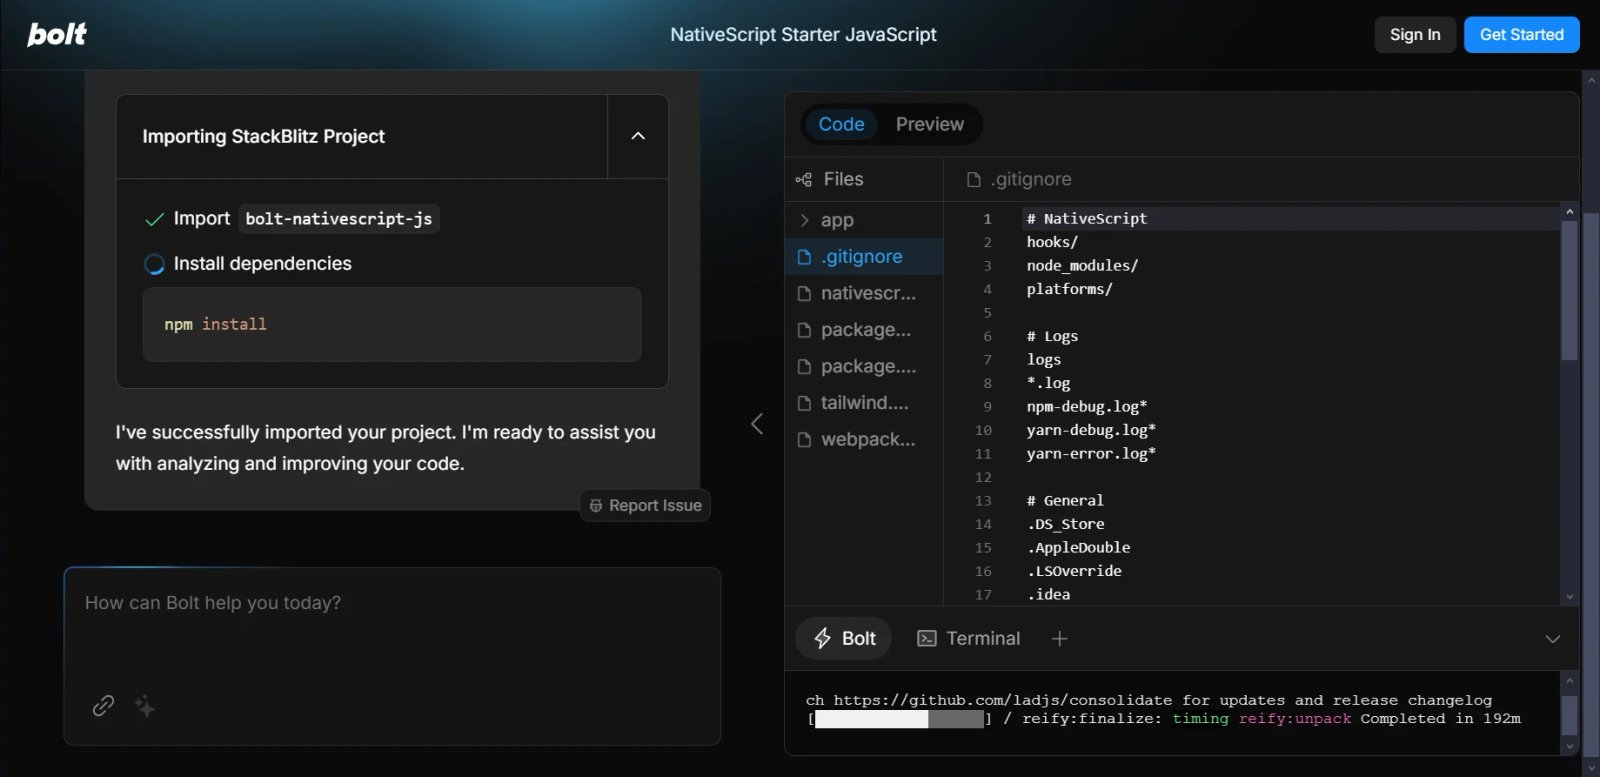Click the terminal output scrollbar
The image size is (1600, 777).
(x=1569, y=716)
